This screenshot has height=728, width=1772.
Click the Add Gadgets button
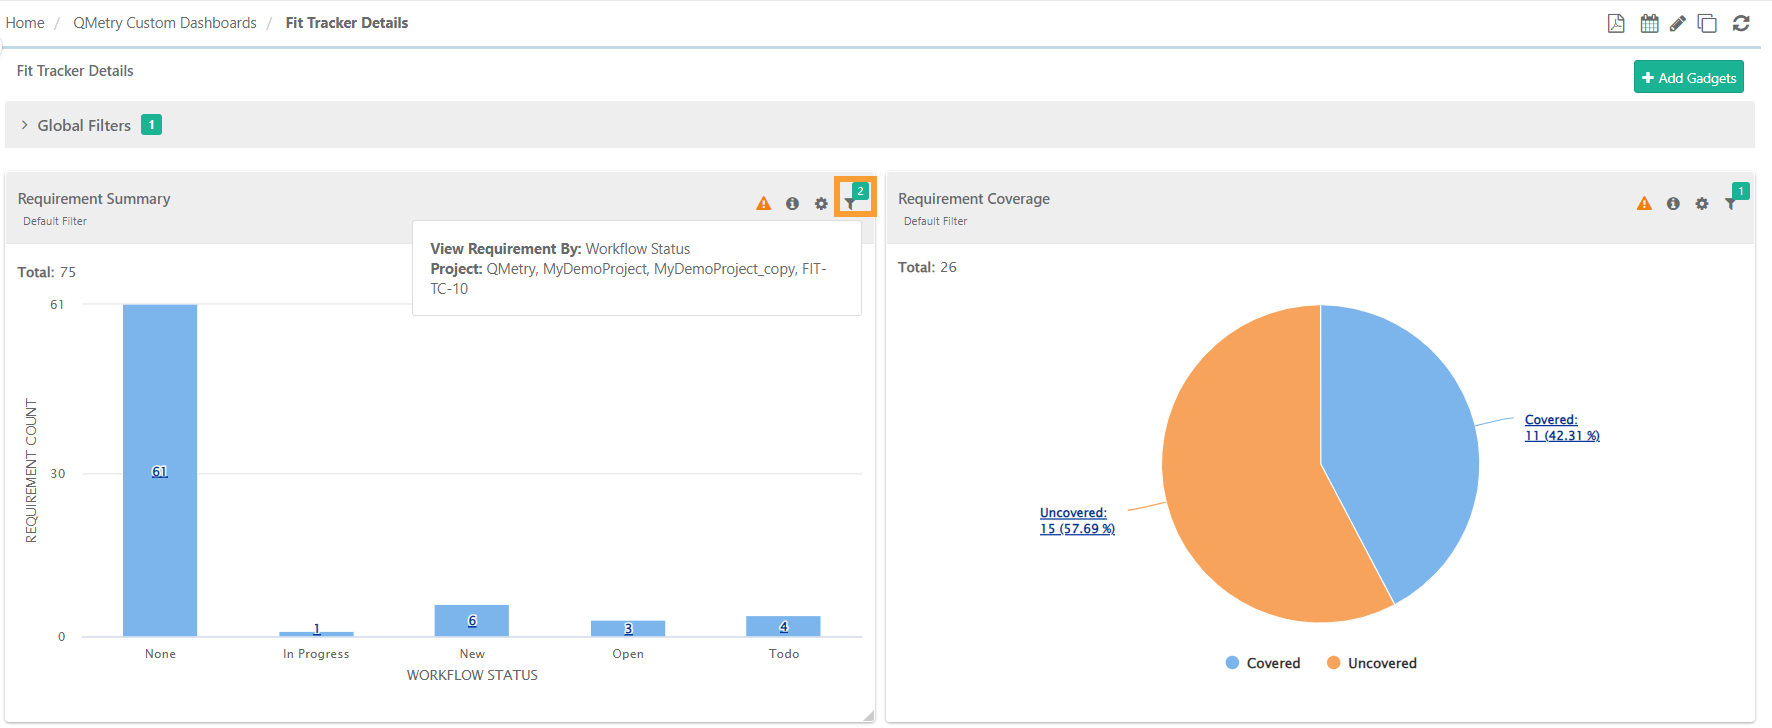pyautogui.click(x=1688, y=77)
